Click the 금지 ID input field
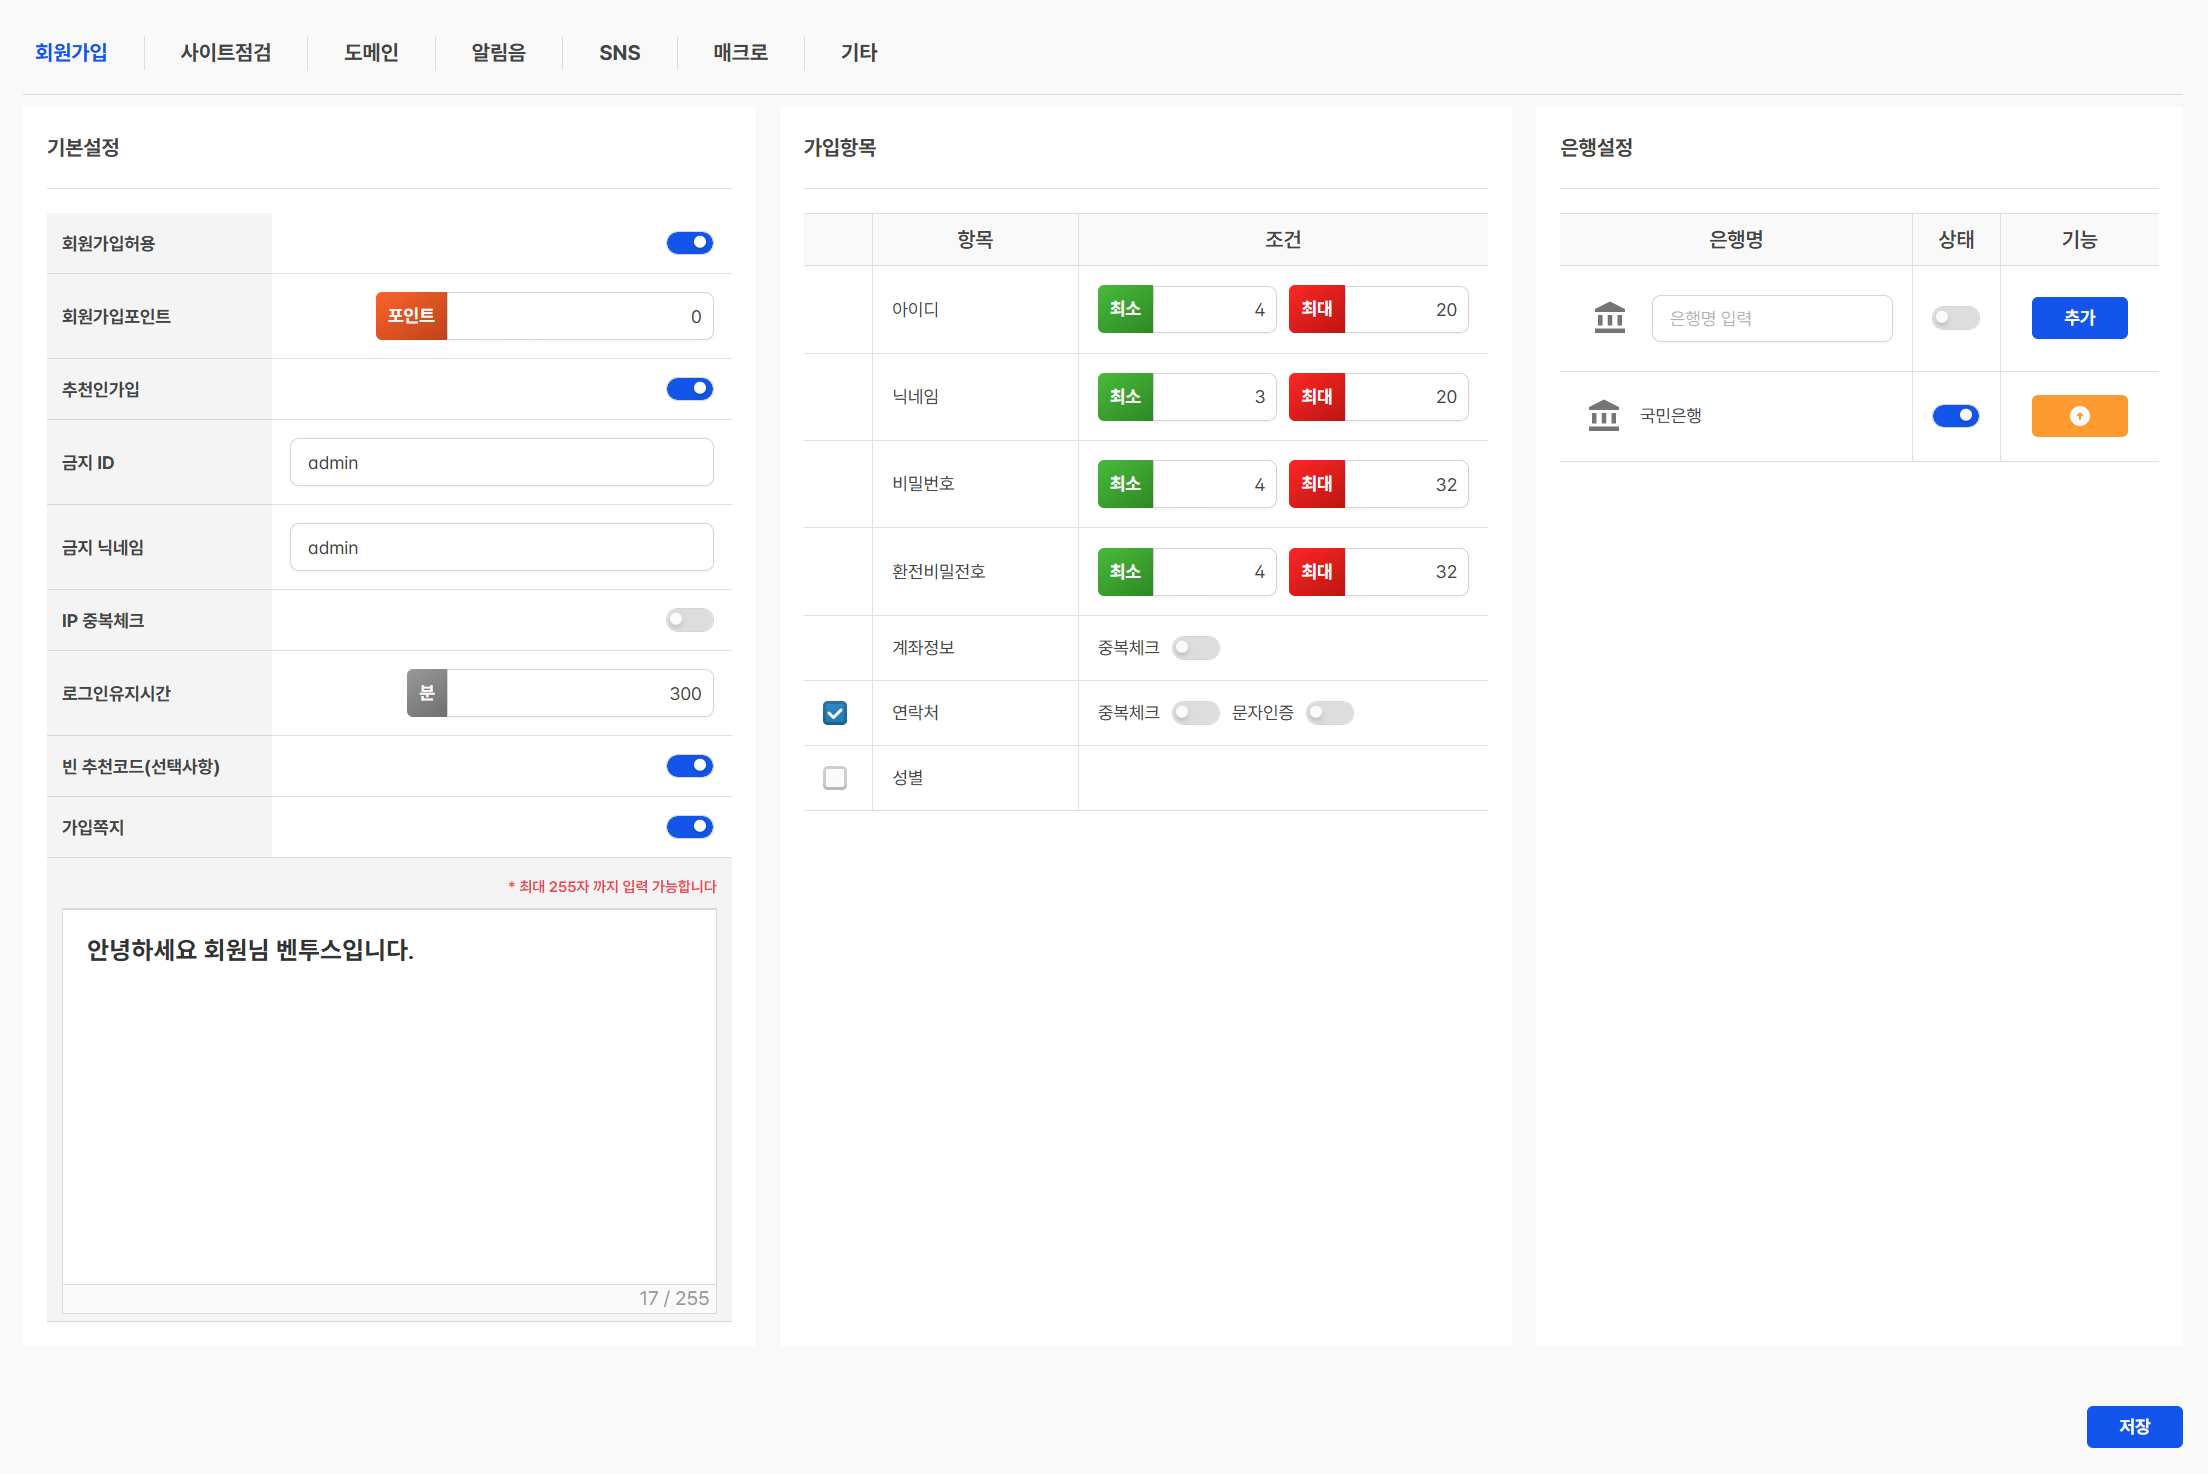Screen dimensions: 2208x1474 [x=501, y=462]
